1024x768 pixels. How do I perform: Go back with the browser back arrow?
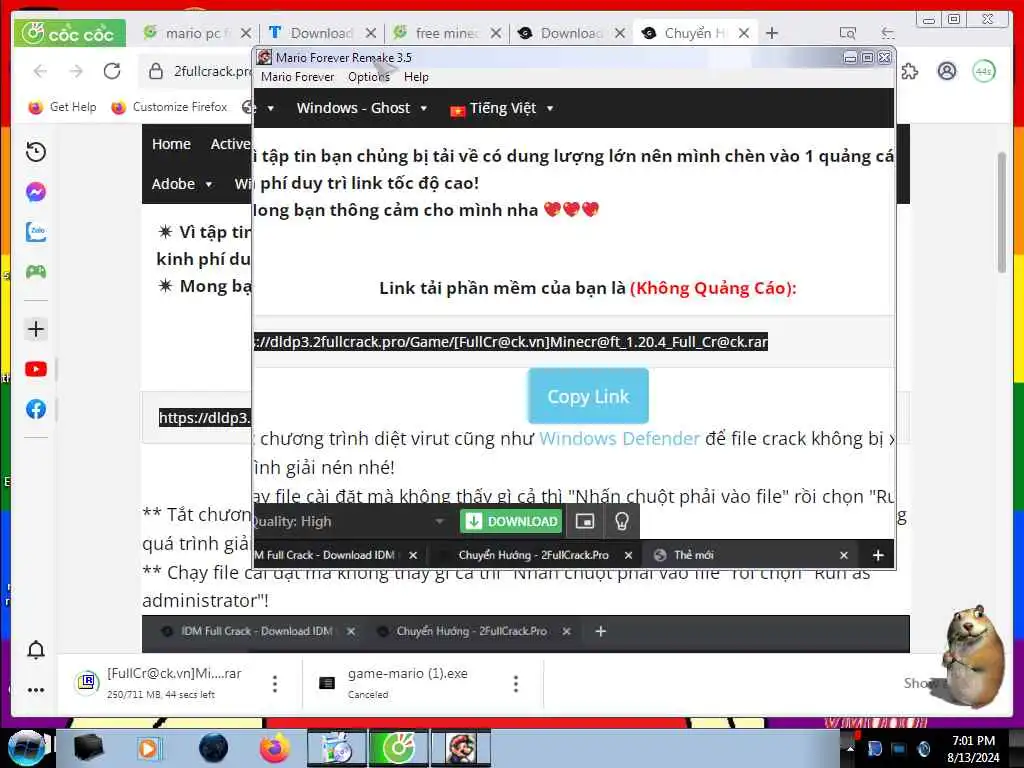coord(40,71)
